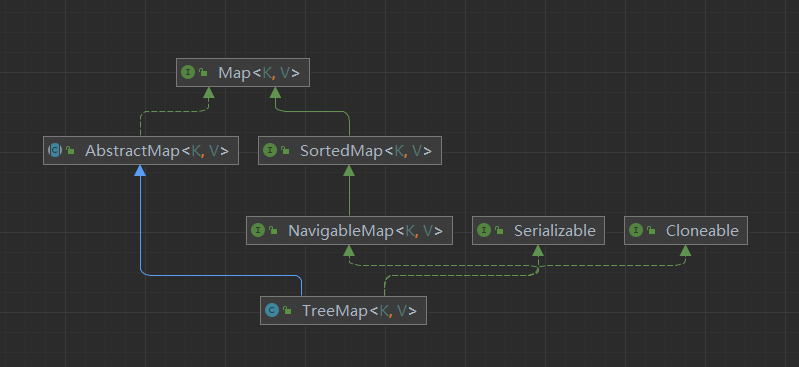Click the interface icon on the NavigableMap node
The height and width of the screenshot is (367, 799).
258,230
